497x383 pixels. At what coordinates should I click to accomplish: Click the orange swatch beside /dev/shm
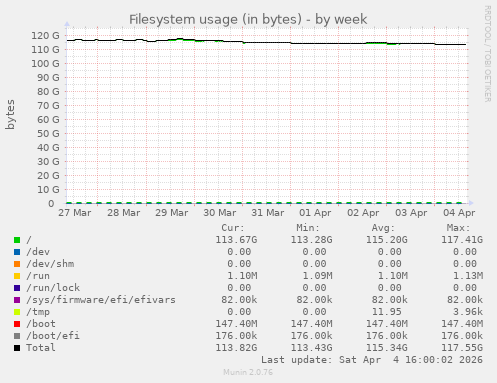click(x=17, y=264)
